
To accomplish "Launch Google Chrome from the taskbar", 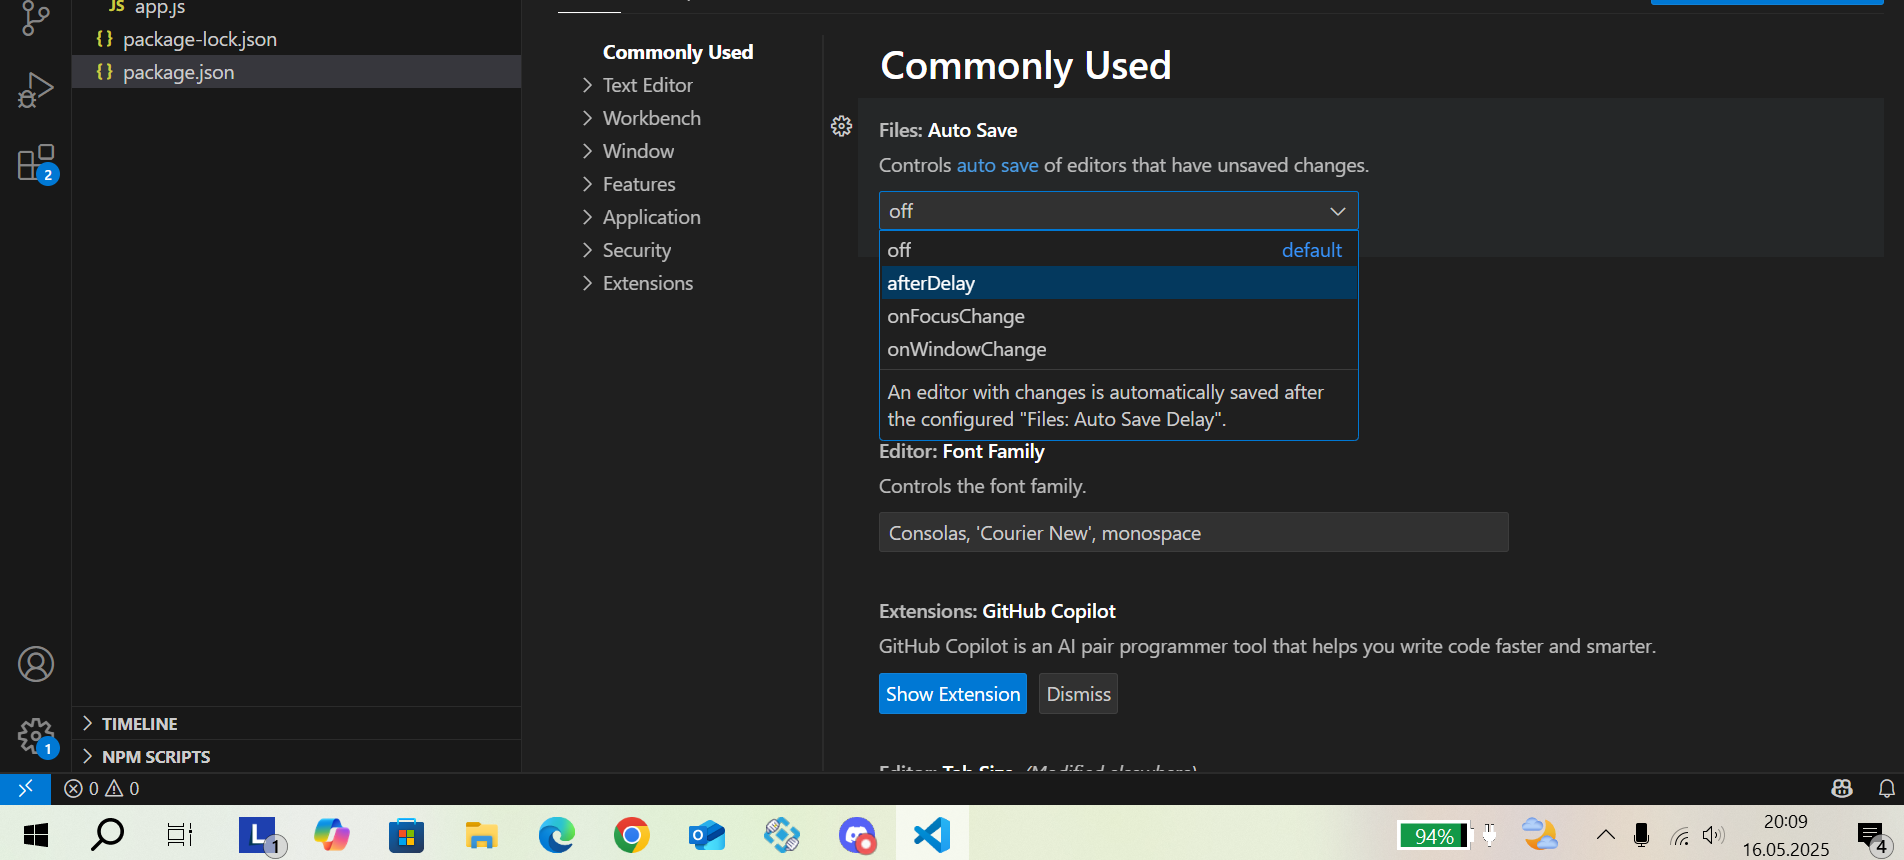I will pyautogui.click(x=631, y=834).
